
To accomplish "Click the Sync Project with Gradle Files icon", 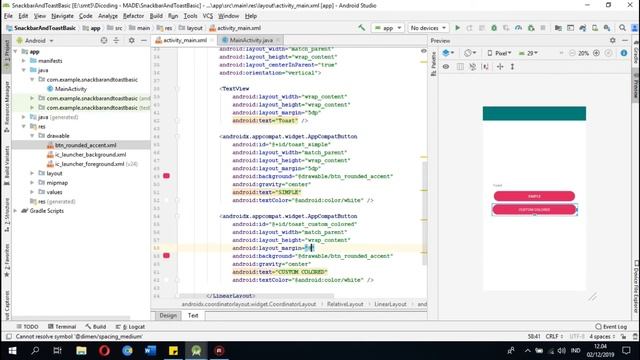I will pyautogui.click(x=582, y=28).
